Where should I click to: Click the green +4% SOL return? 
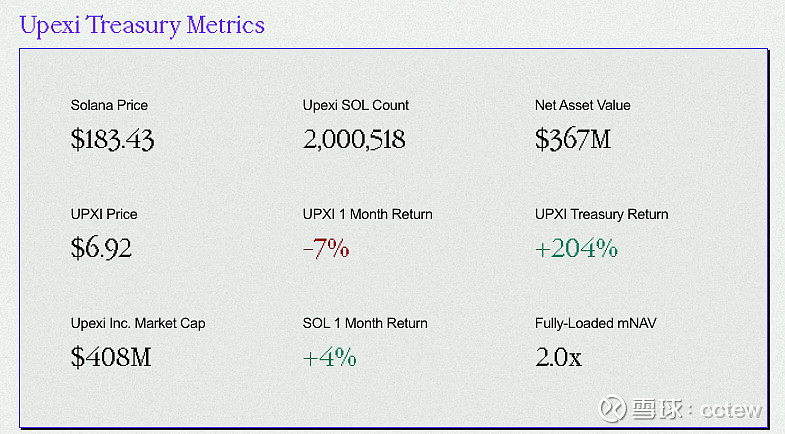point(329,357)
